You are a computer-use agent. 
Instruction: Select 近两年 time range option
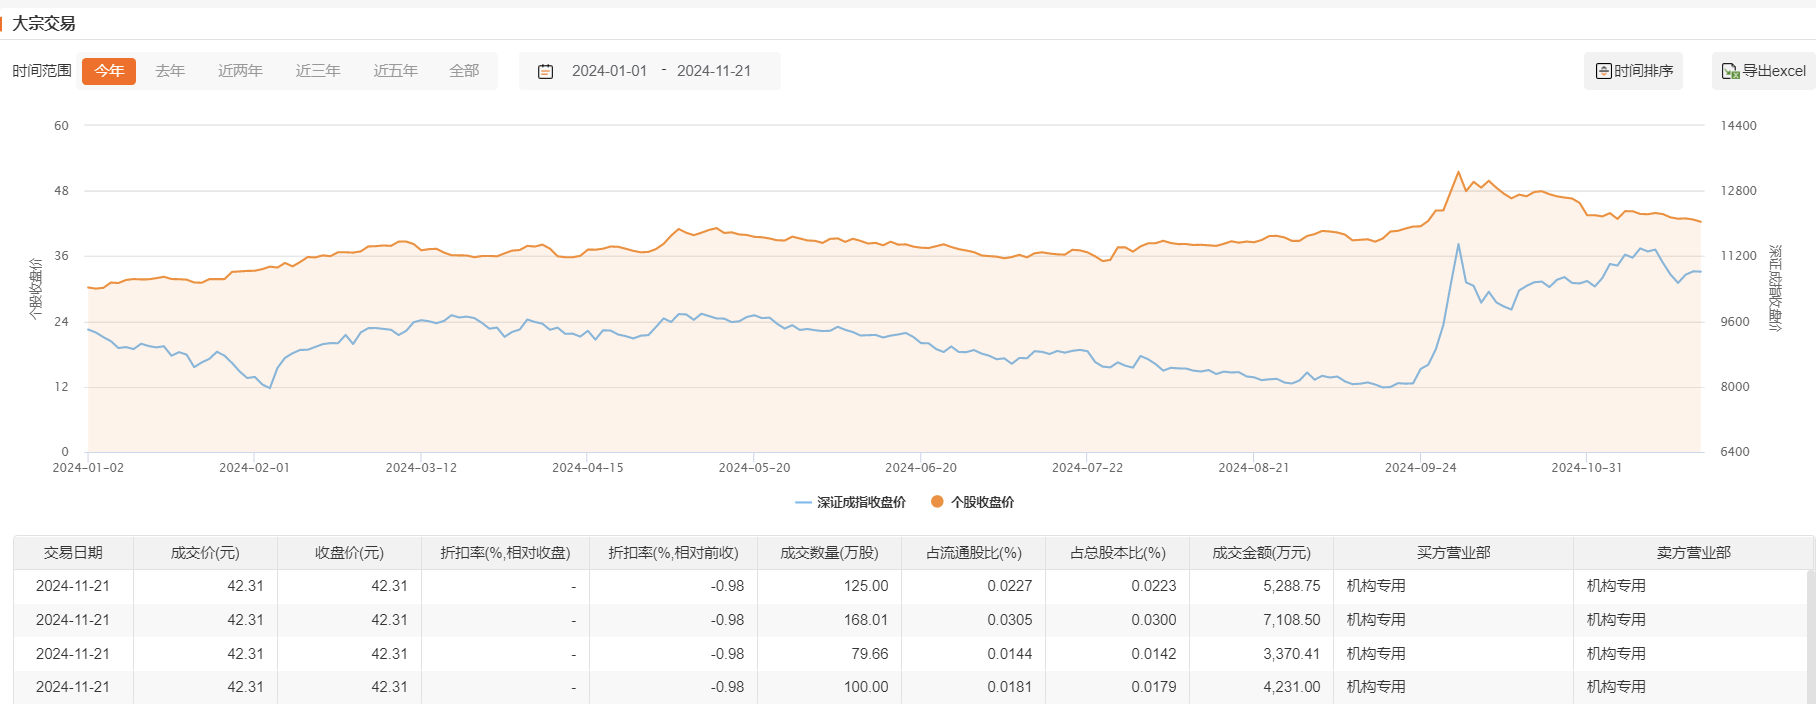pyautogui.click(x=240, y=71)
